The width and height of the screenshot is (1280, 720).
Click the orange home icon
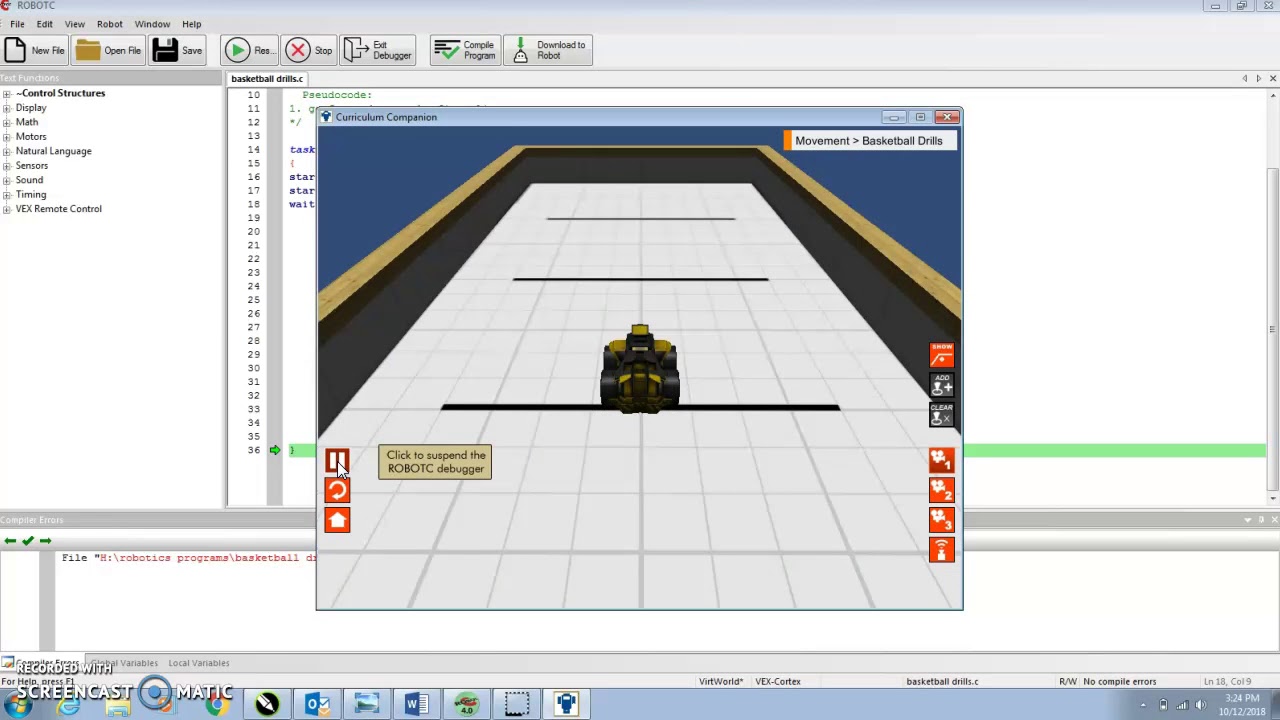(337, 520)
